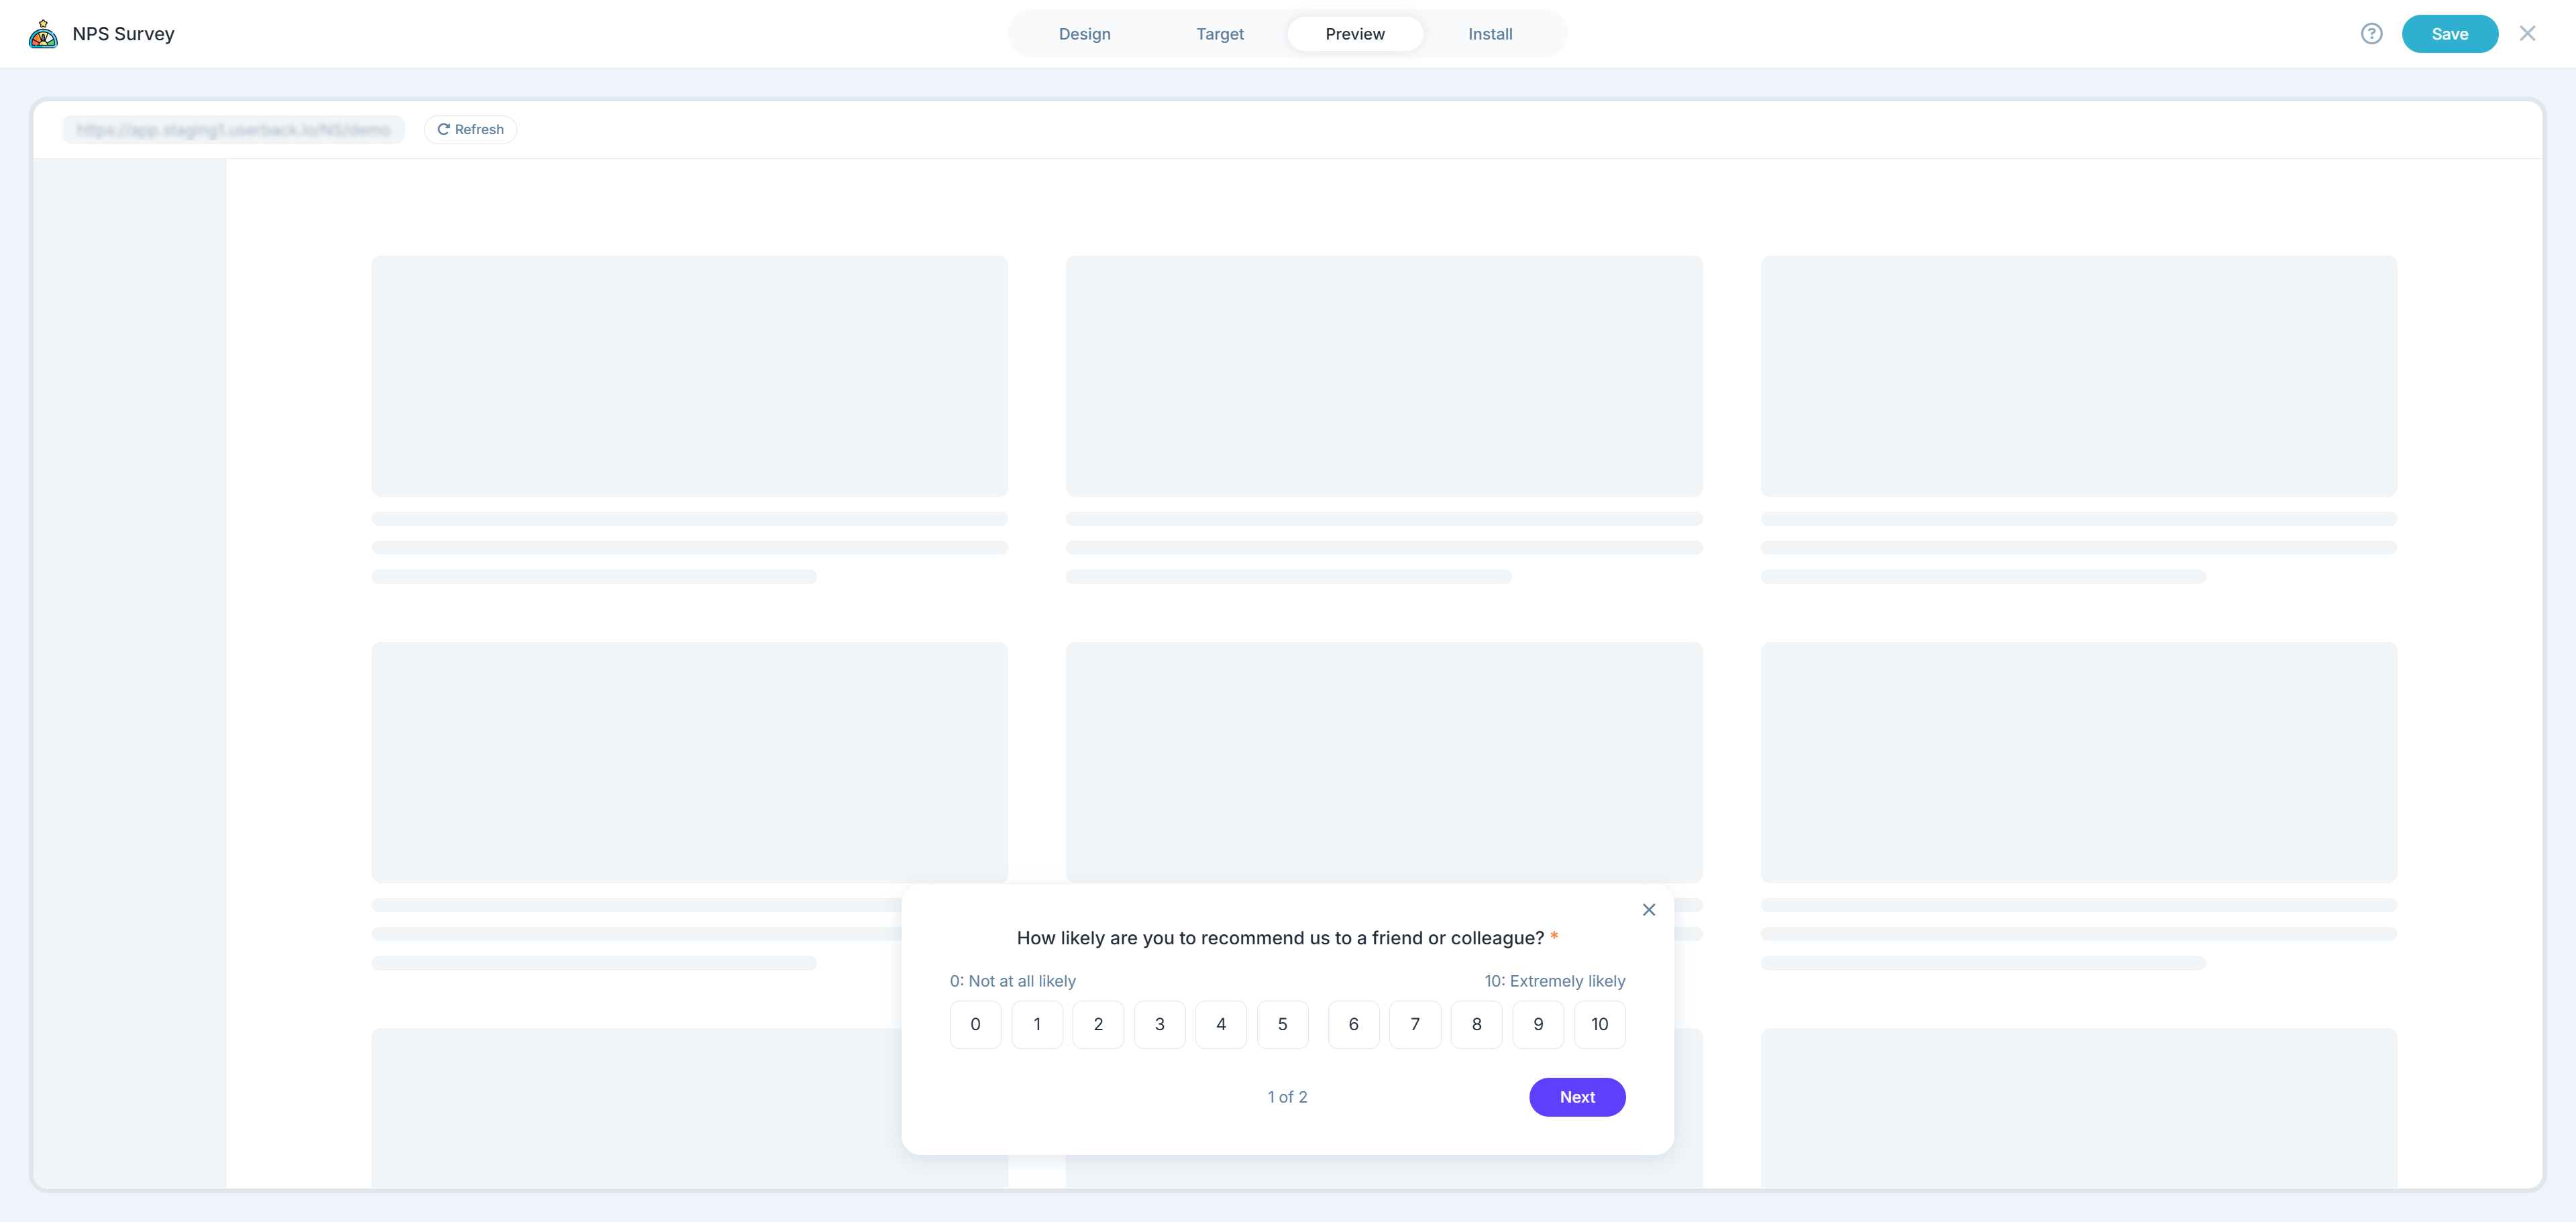Select rating 6 in the survey
2576x1222 pixels.
click(1353, 1024)
